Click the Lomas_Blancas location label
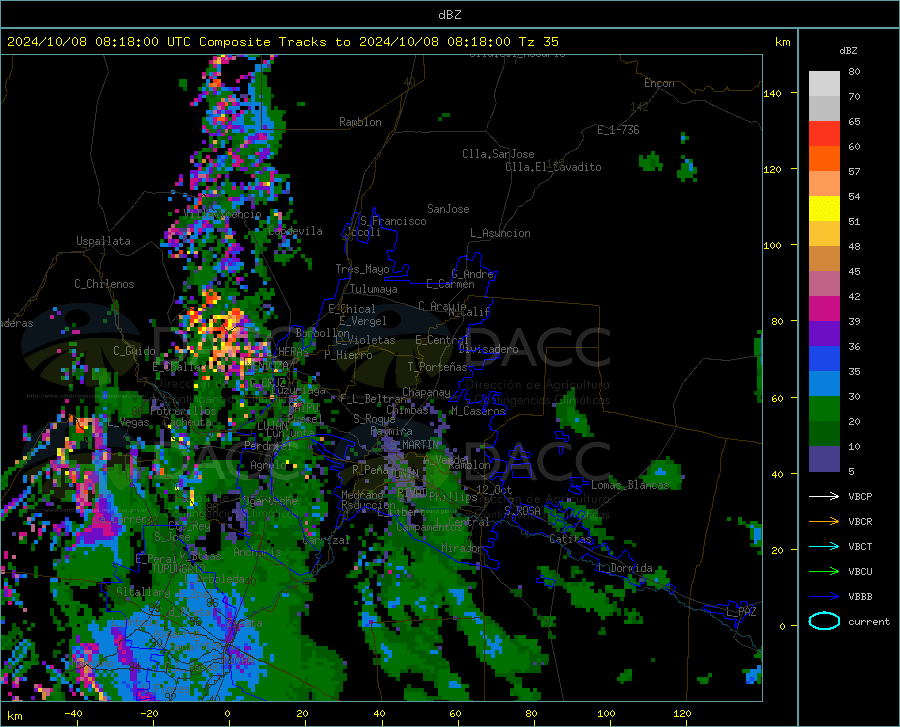 (630, 485)
